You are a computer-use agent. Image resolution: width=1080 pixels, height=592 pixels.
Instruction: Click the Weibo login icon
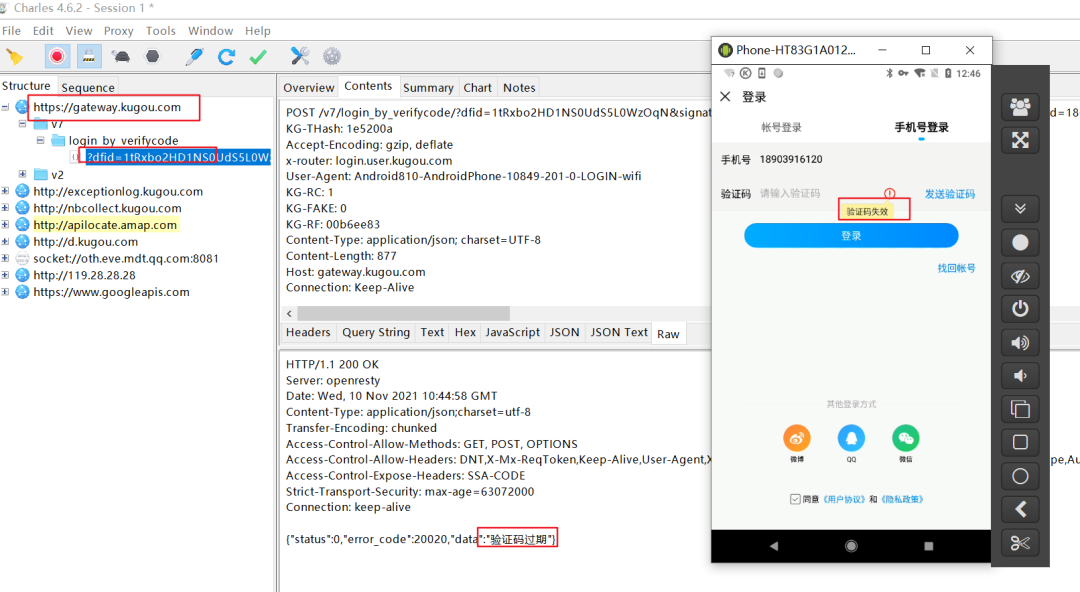(x=797, y=438)
